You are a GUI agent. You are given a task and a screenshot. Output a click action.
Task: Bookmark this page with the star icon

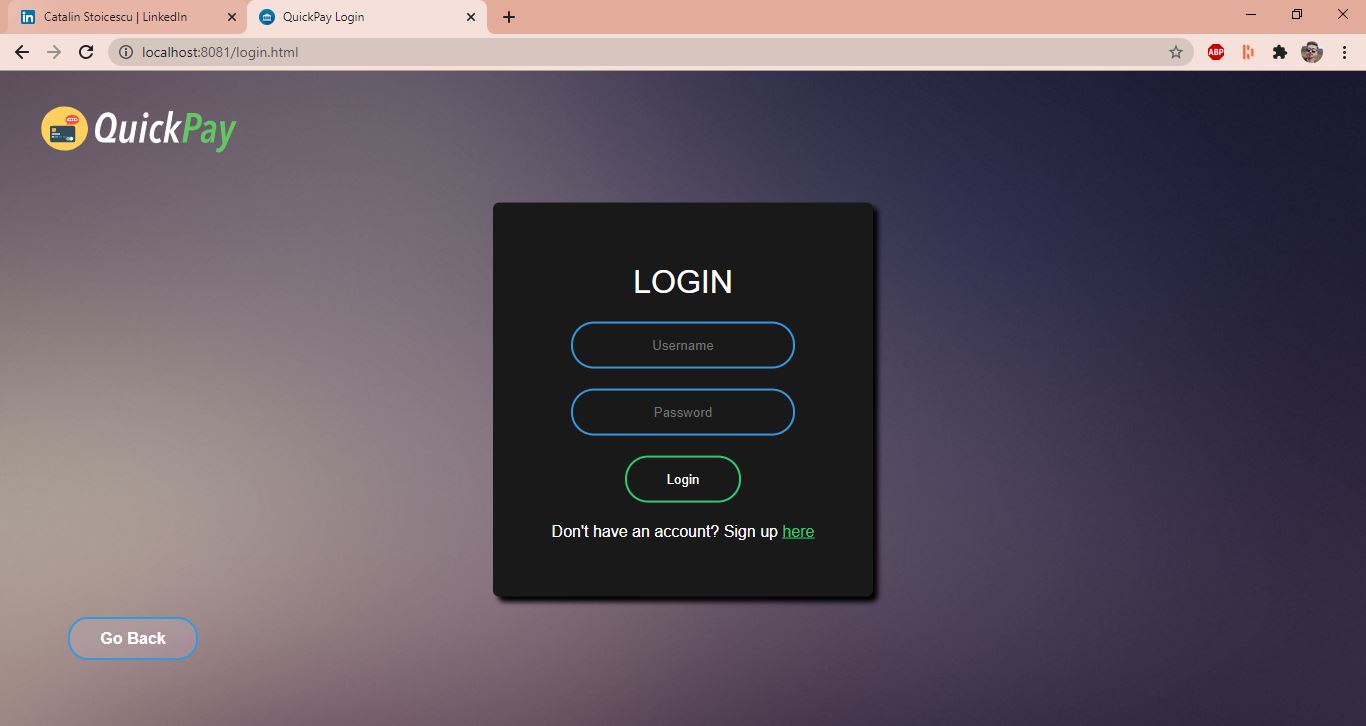pos(1176,52)
